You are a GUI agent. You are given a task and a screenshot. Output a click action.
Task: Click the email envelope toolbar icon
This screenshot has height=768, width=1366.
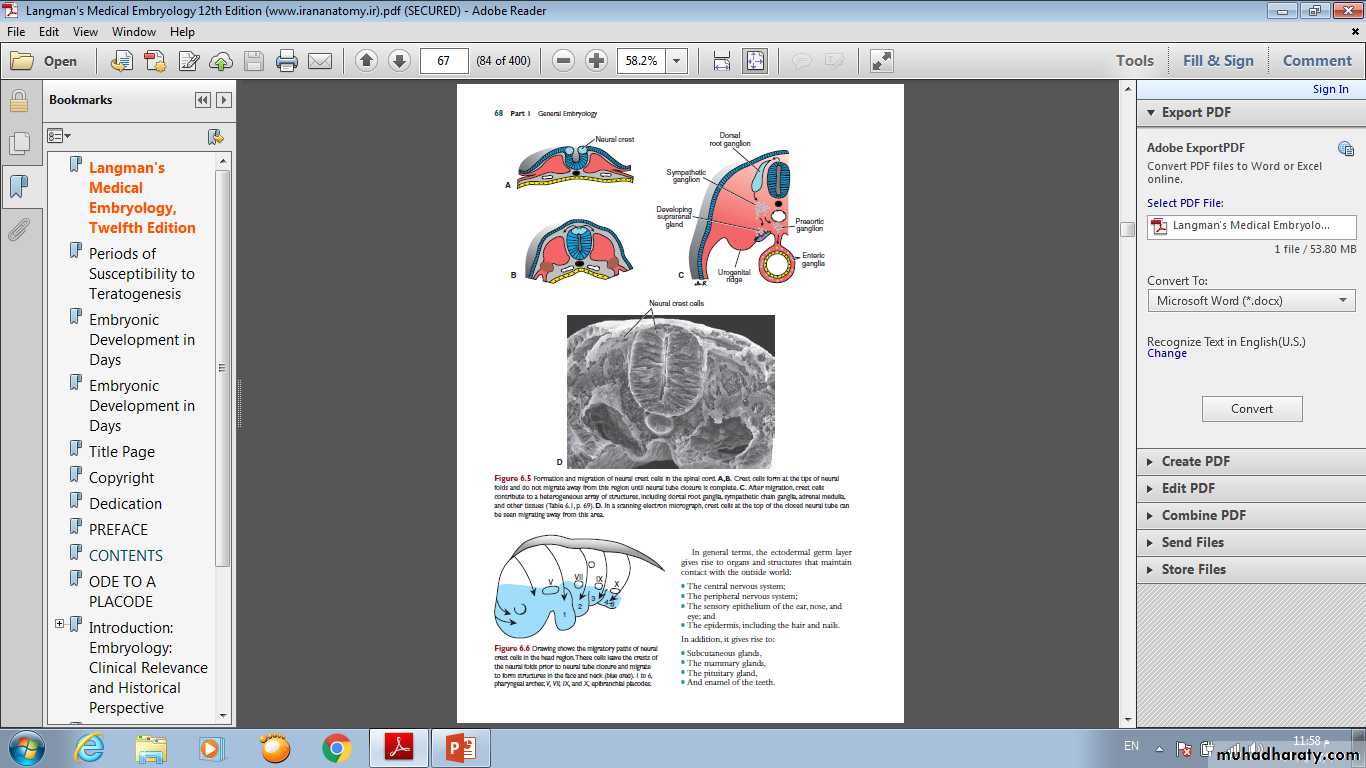pos(320,61)
